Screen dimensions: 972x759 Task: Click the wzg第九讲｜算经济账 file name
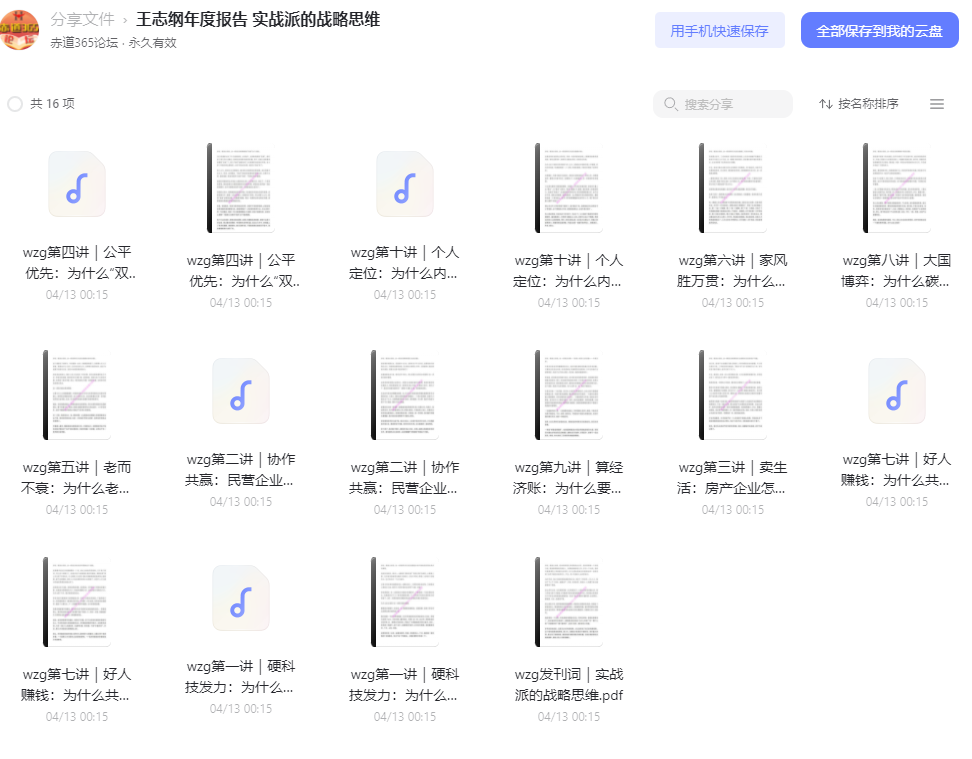tap(569, 478)
